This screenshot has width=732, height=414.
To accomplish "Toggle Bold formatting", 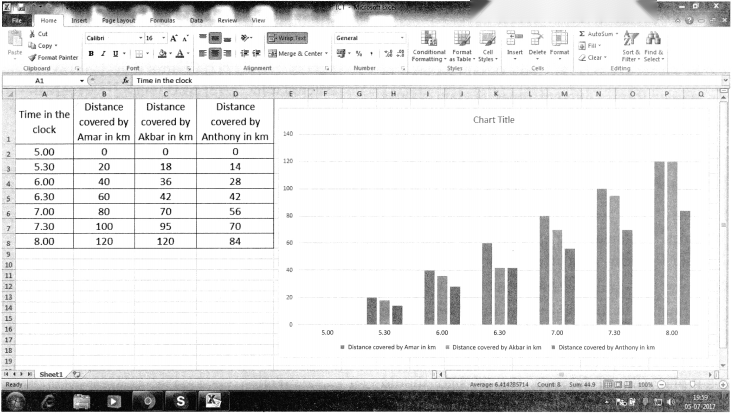I will [x=91, y=54].
